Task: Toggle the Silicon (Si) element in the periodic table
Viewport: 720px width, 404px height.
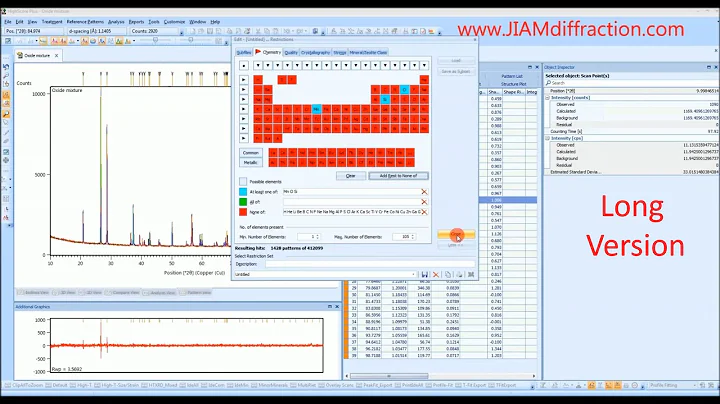Action: (385, 99)
